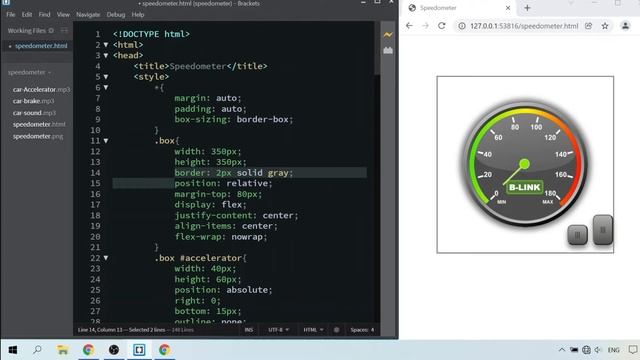Click 'position: relative' on line 15
This screenshot has width=640, height=360.
click(x=223, y=183)
